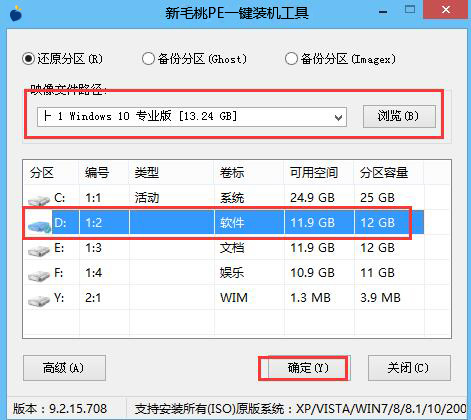Click the 10.9 GB free space cell
The image size is (471, 420).
(312, 273)
